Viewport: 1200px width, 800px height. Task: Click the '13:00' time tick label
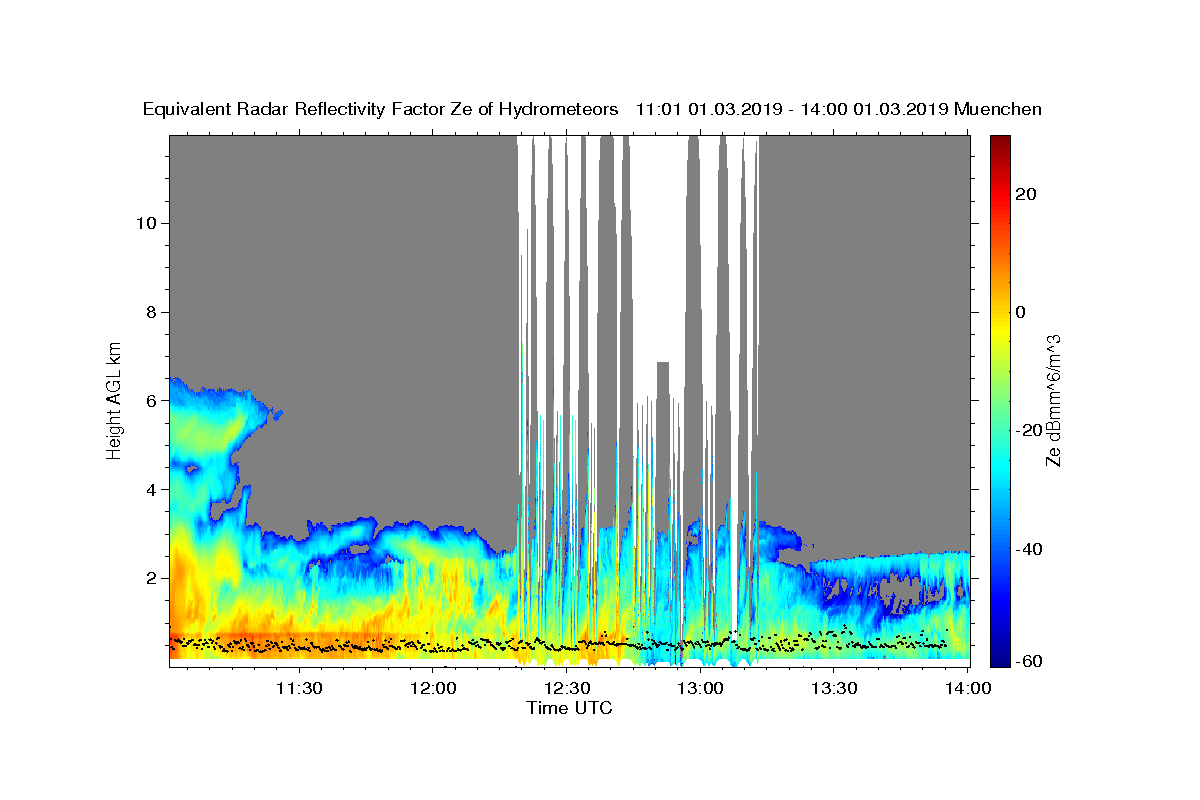[x=700, y=688]
